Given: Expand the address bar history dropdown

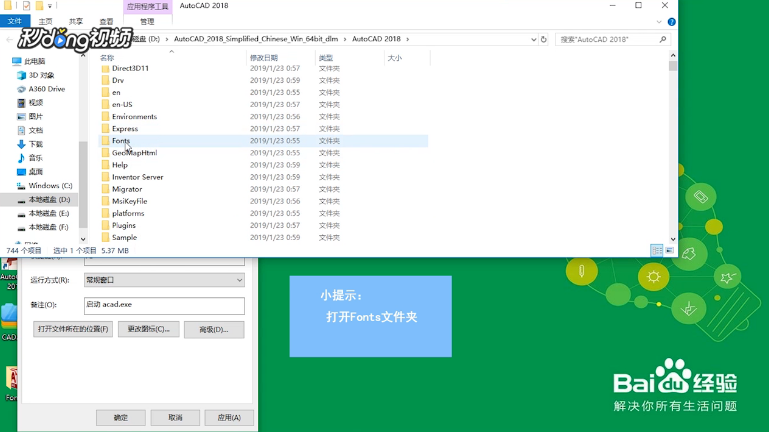Looking at the screenshot, I should pyautogui.click(x=534, y=39).
